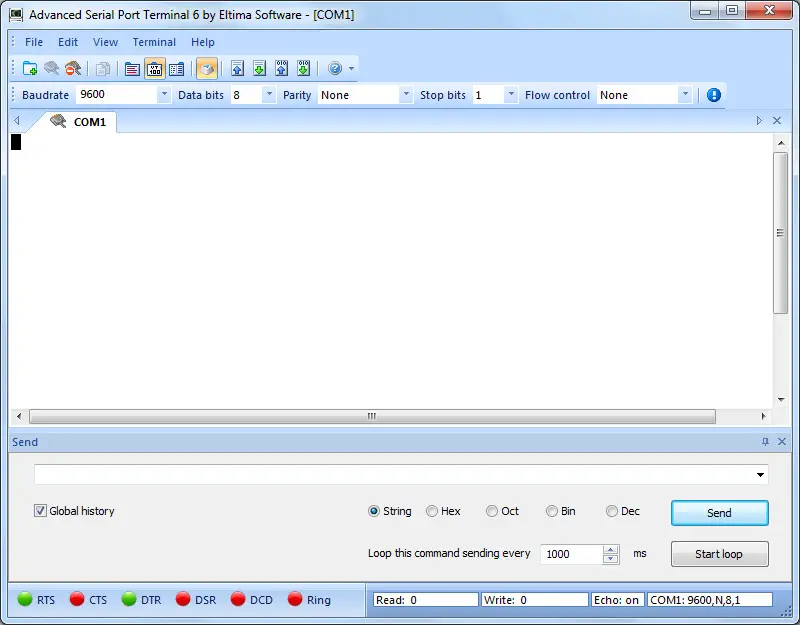Click the Open port connector icon
Image resolution: width=800 pixels, height=625 pixels.
click(x=52, y=68)
